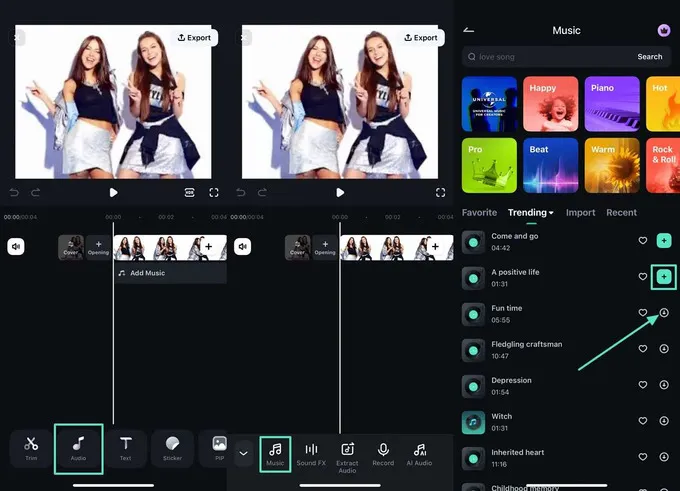Image resolution: width=680 pixels, height=491 pixels.
Task: Open Trending dropdown tab
Action: [x=531, y=213]
